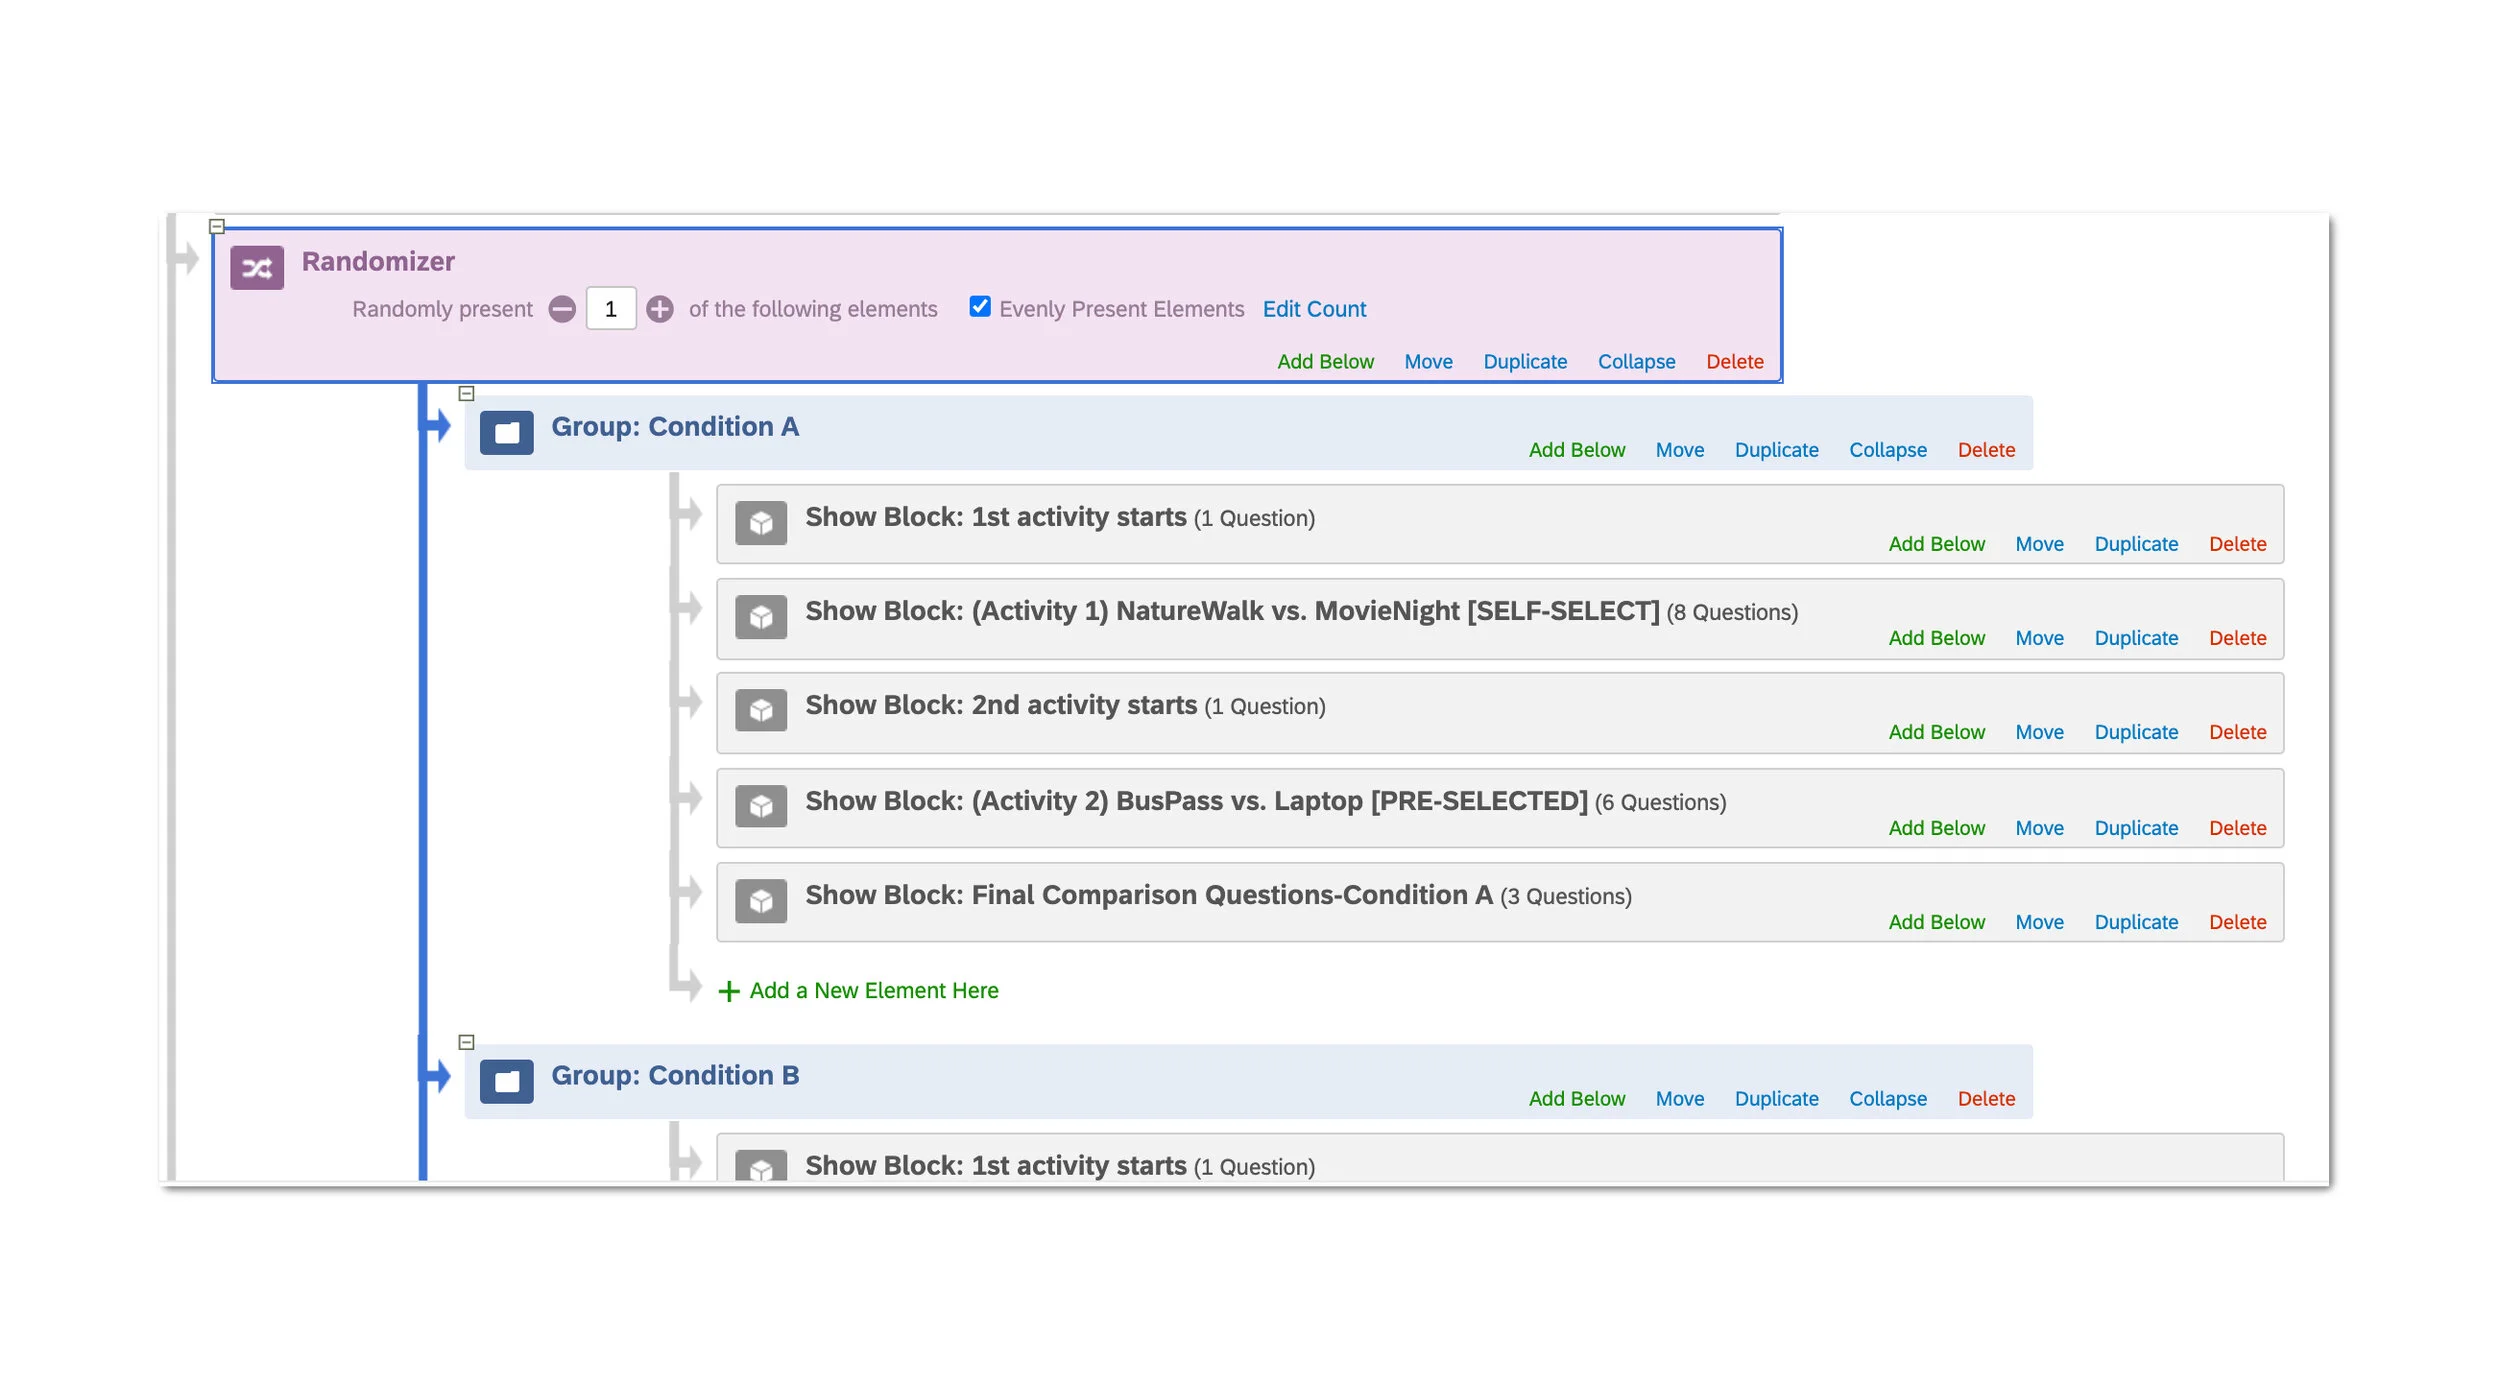2500x1384 pixels.
Task: Collapse Condition B with its tree toggle box
Action: [x=466, y=1042]
